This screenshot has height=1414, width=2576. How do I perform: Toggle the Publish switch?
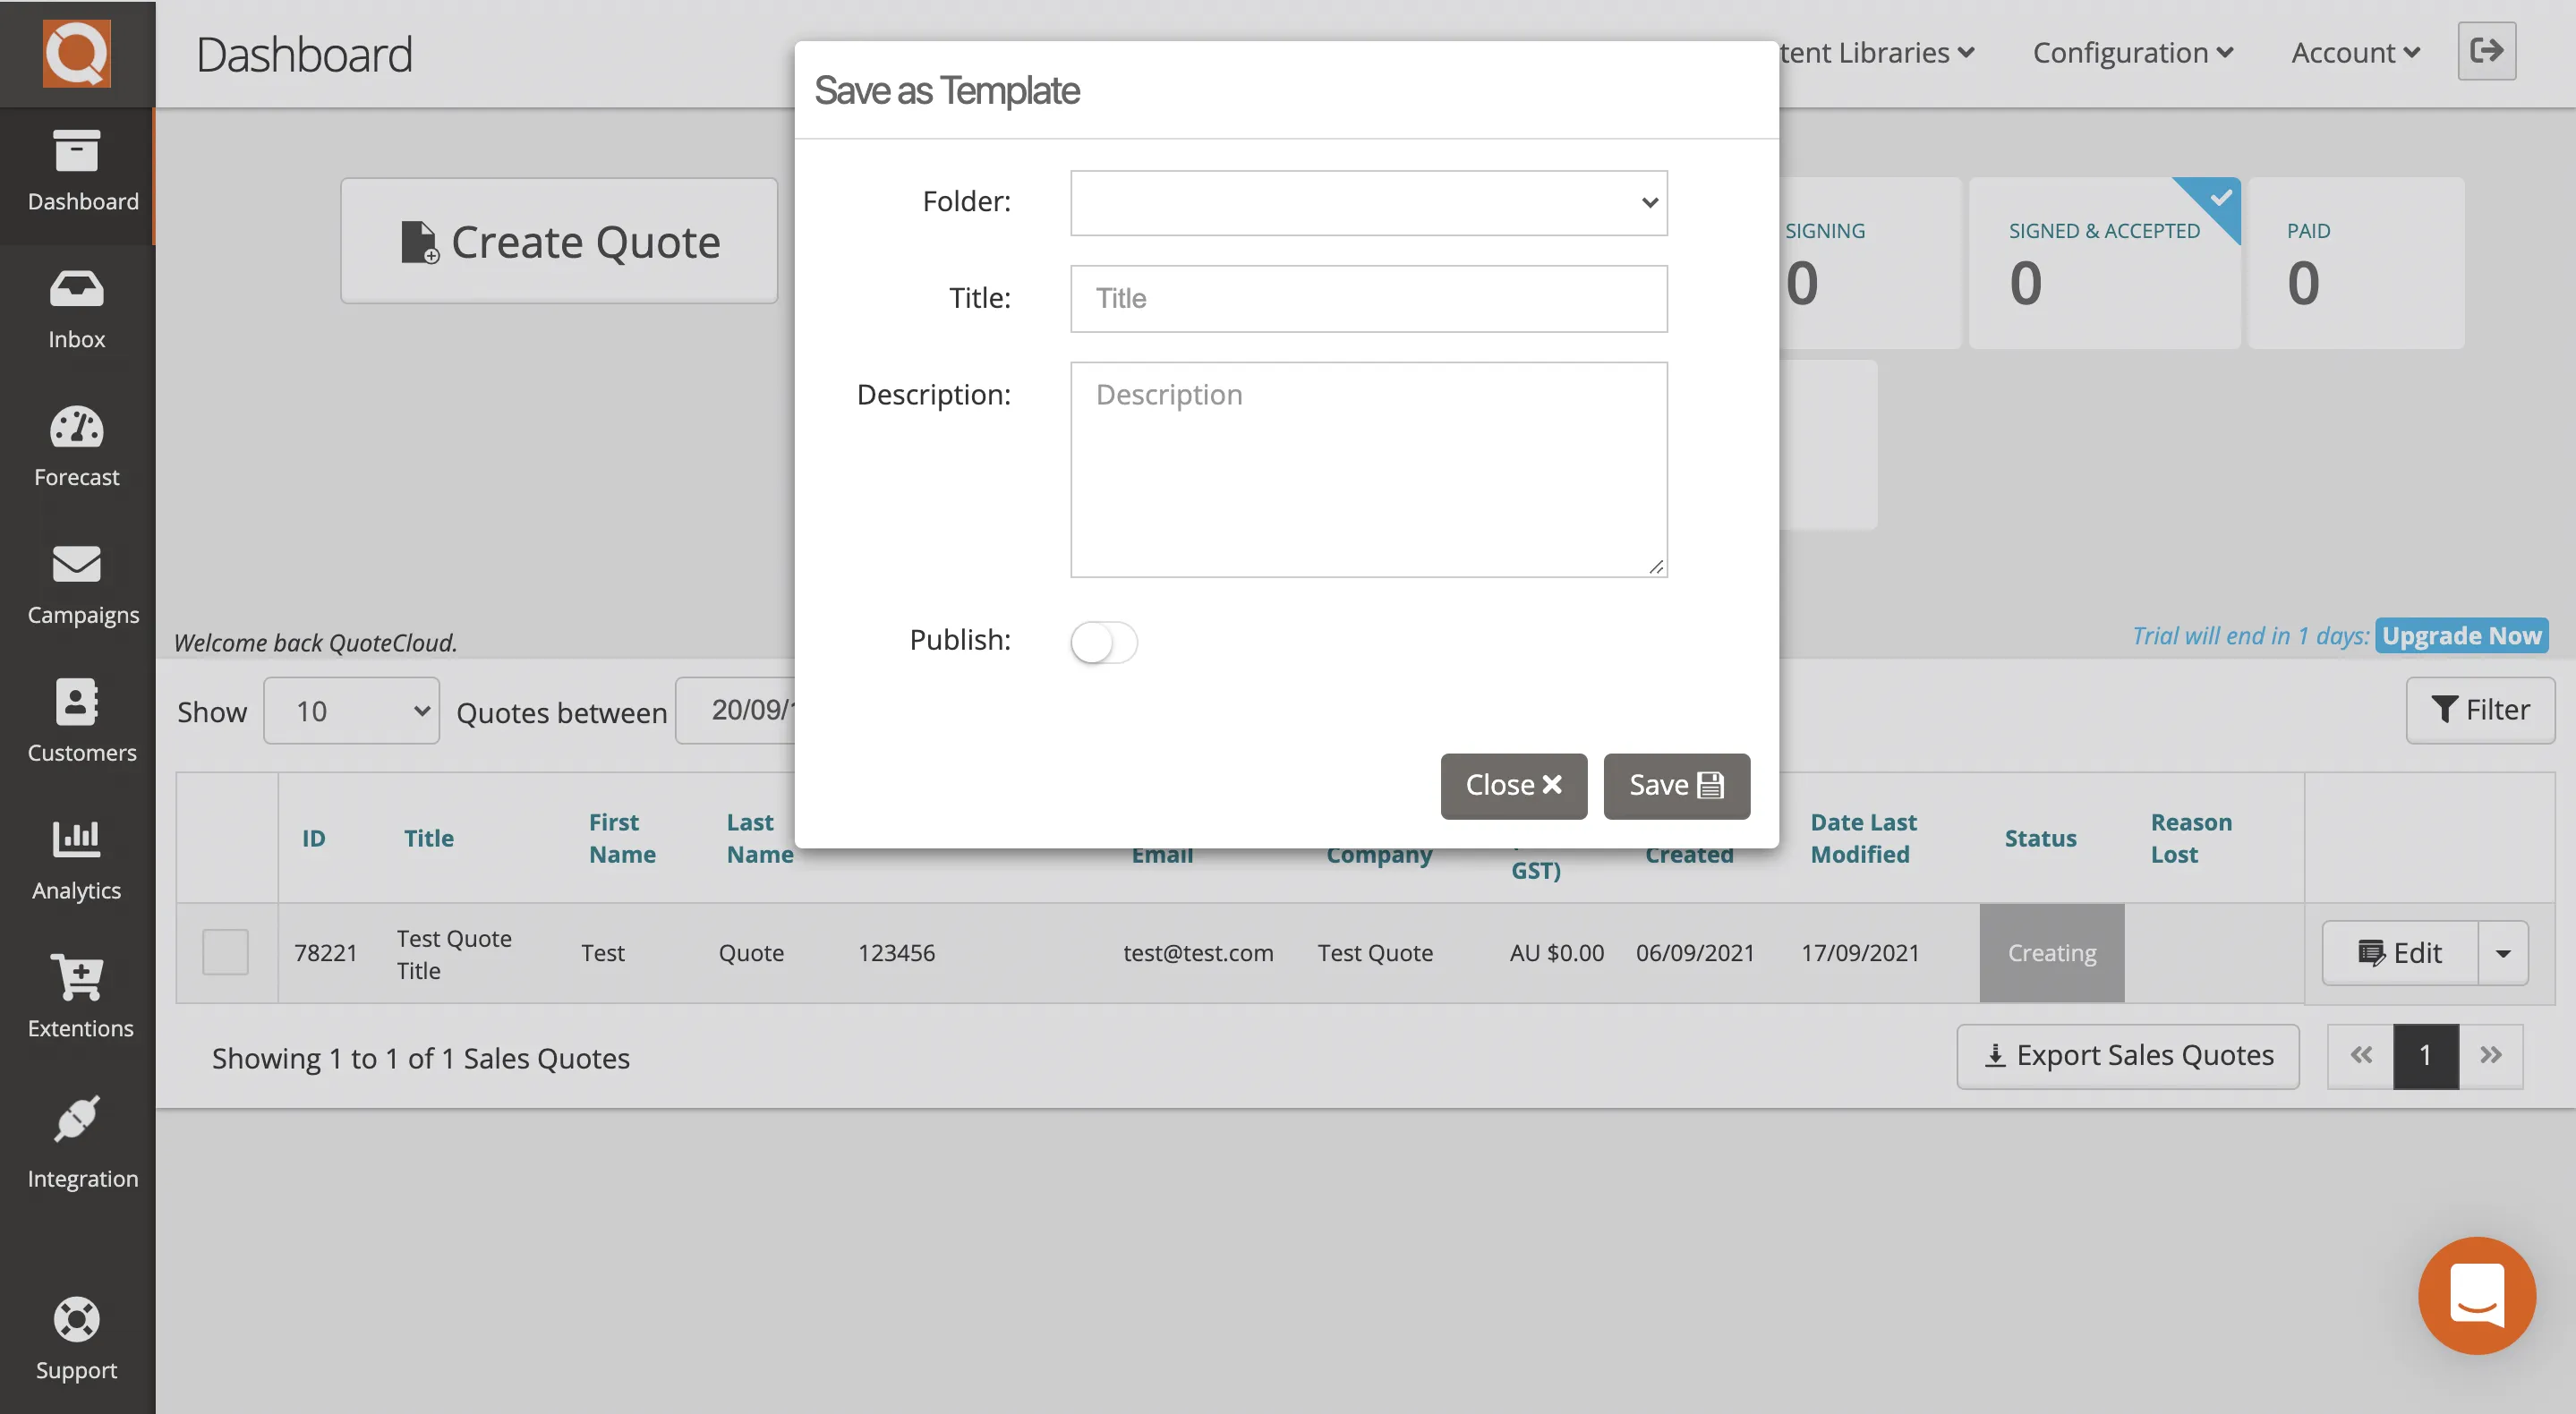(1103, 642)
